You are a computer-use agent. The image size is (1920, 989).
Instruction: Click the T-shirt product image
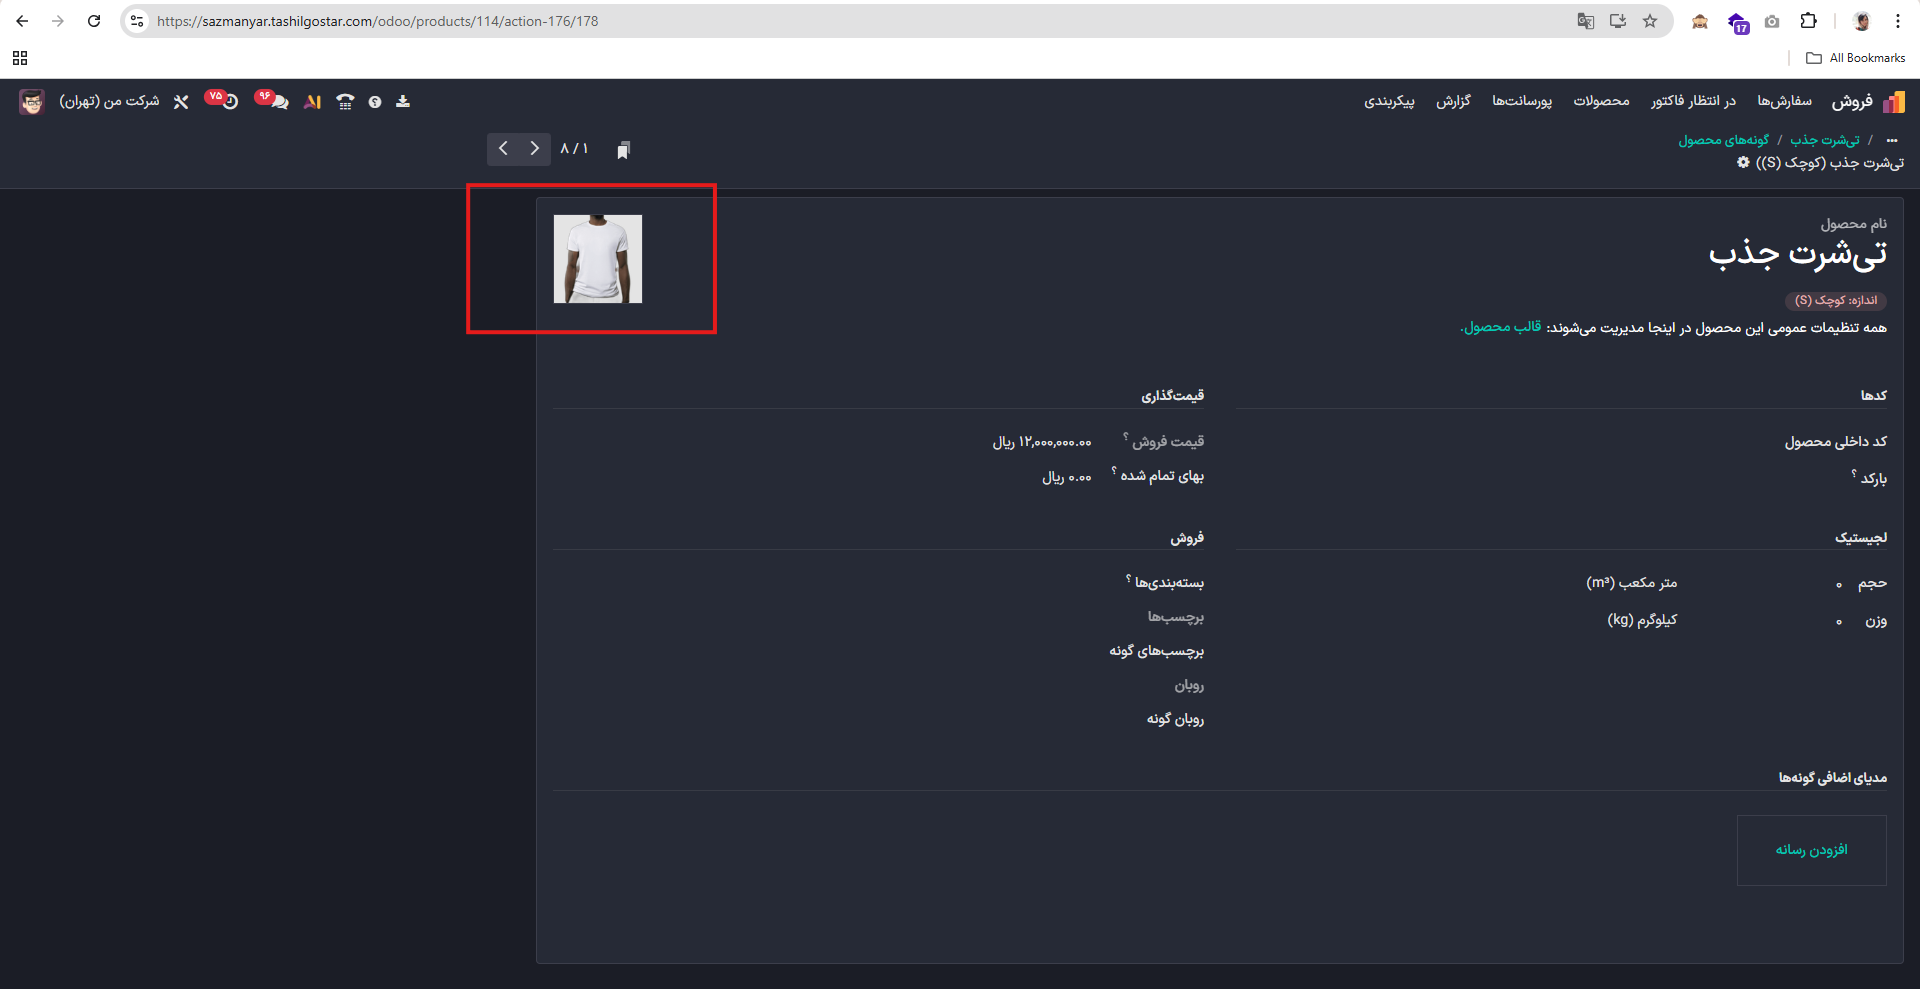click(598, 259)
